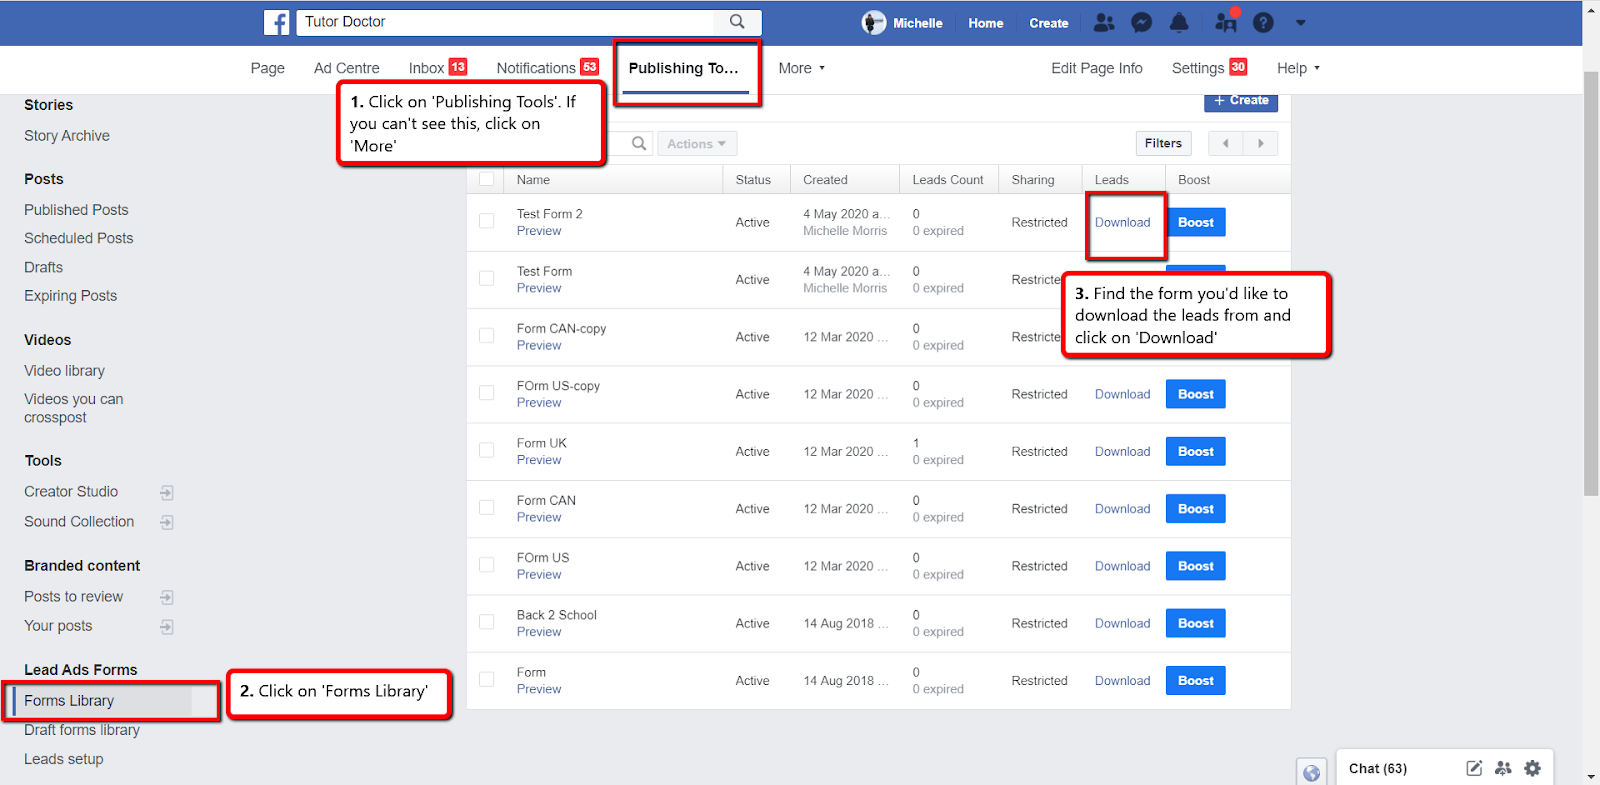Open the Filters button
Viewport: 1600px width, 785px height.
point(1163,143)
